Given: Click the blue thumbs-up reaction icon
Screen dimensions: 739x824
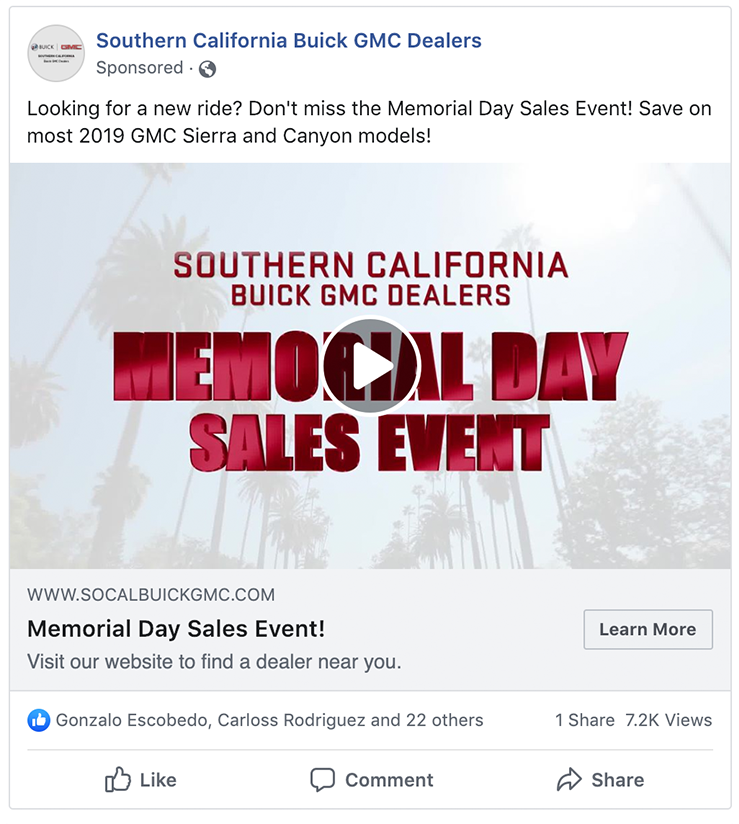Looking at the screenshot, I should click(x=39, y=719).
